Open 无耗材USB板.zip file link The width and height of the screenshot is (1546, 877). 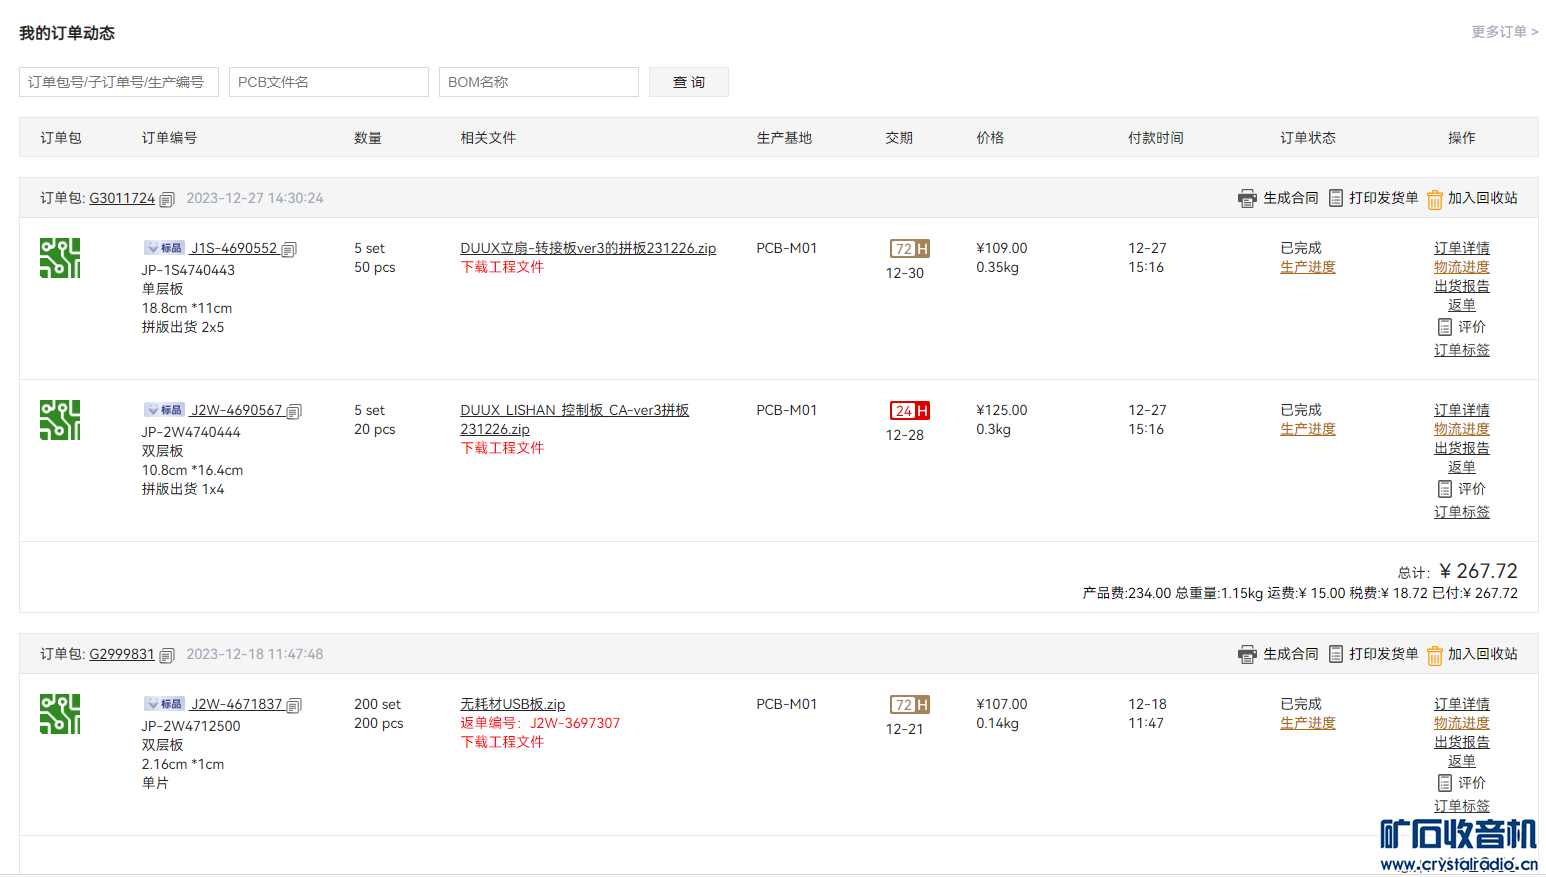512,704
